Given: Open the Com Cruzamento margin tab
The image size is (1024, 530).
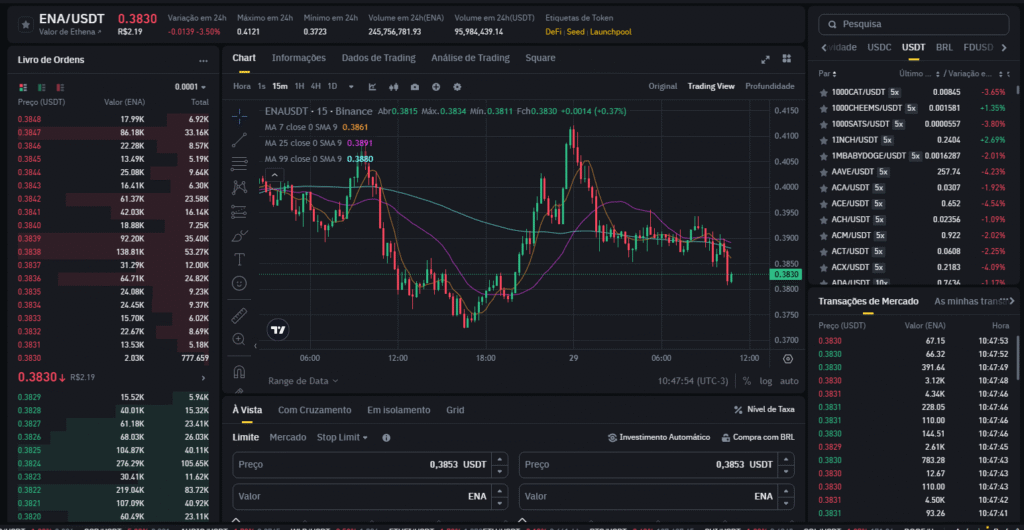Looking at the screenshot, I should [314, 410].
